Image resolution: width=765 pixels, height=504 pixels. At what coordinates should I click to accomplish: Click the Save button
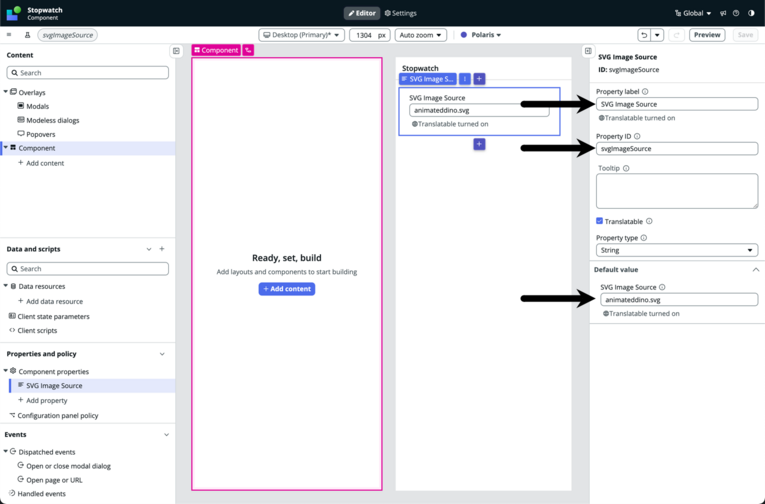click(x=745, y=35)
